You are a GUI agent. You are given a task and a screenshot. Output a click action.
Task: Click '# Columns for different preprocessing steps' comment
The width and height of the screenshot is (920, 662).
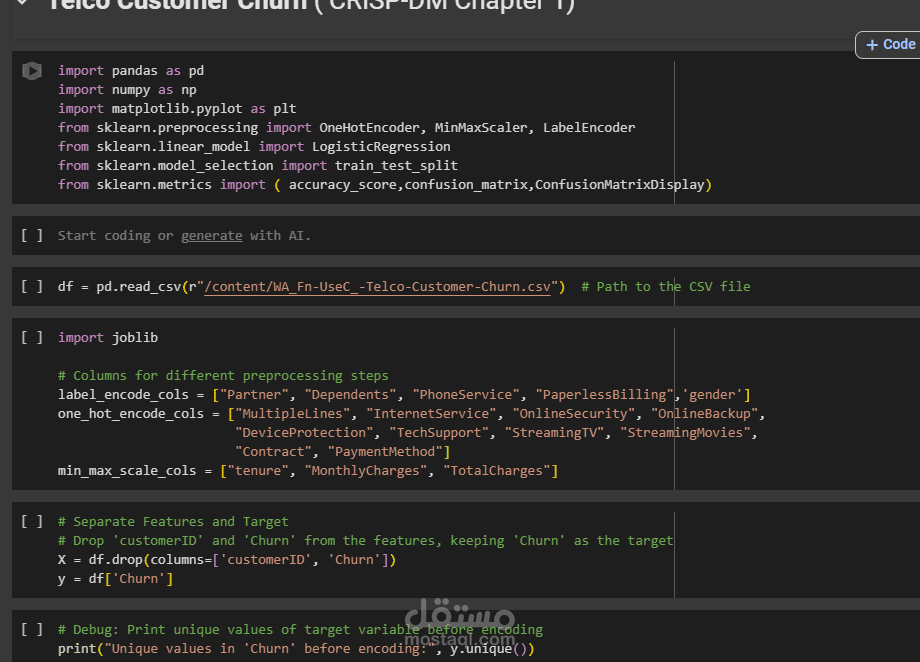point(223,376)
